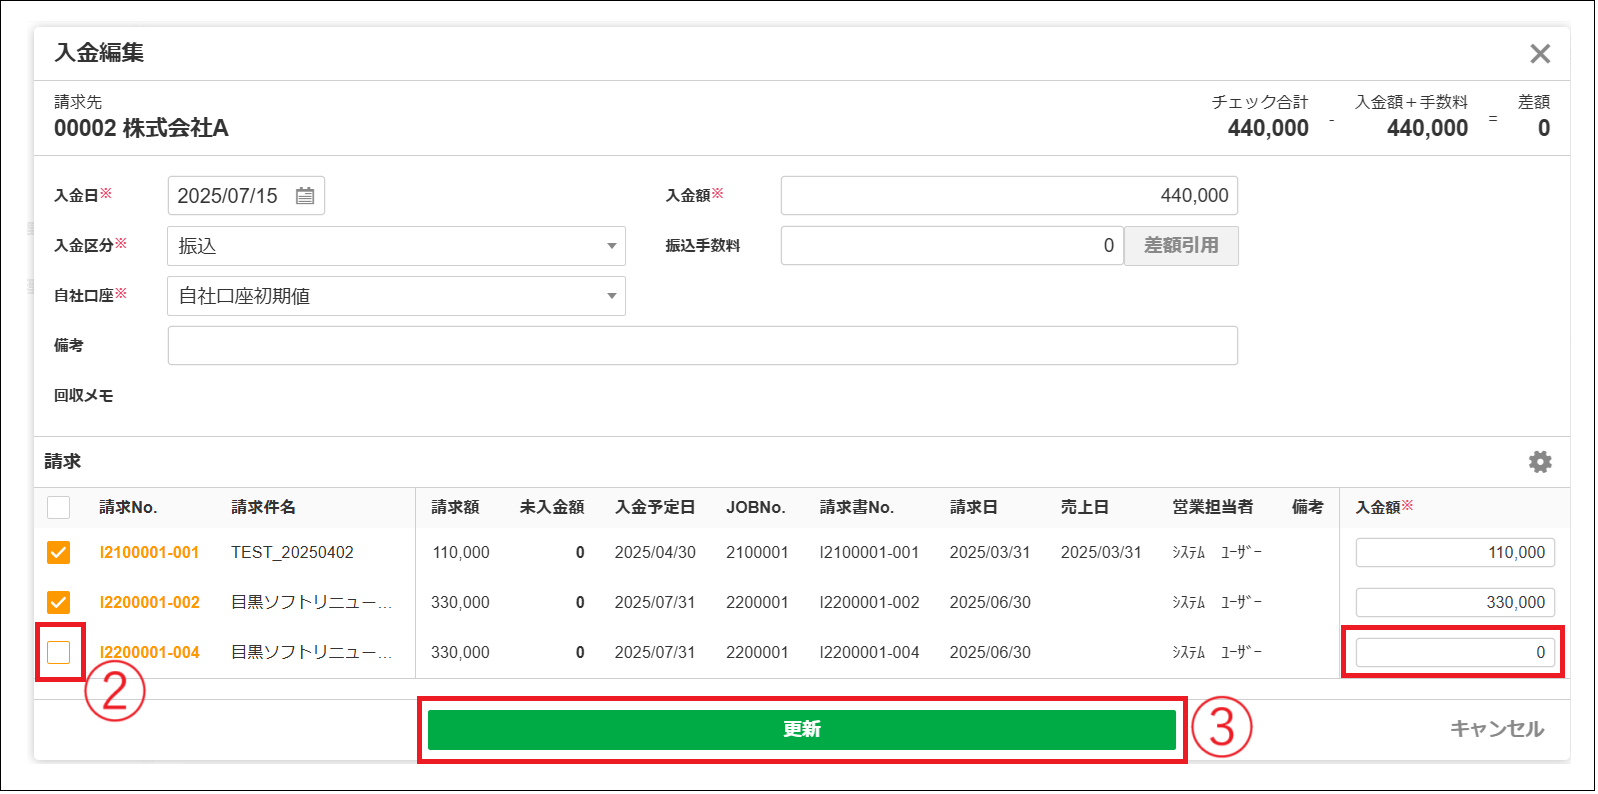This screenshot has height=794, width=1598.
Task: Click the 2025/03/31 売上日 cell
Action: point(1101,552)
